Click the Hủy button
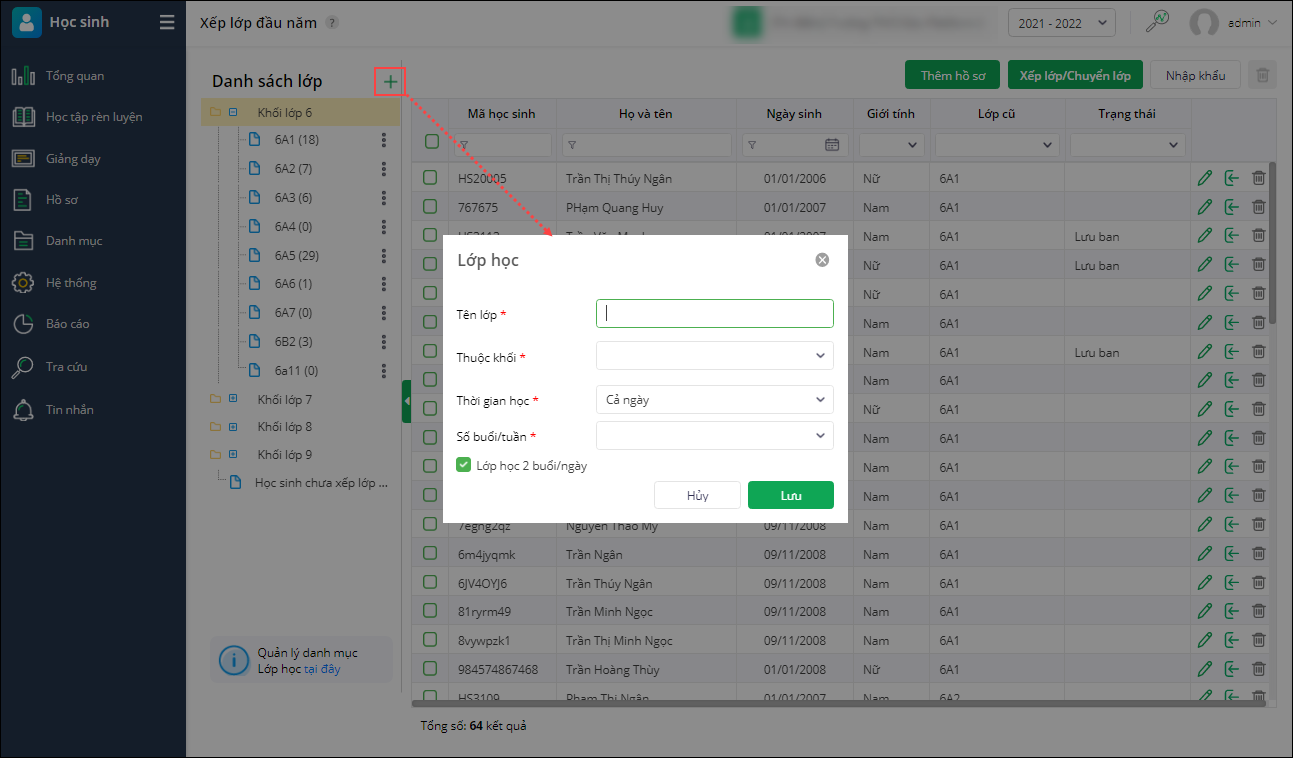The image size is (1293, 758). coord(698,495)
